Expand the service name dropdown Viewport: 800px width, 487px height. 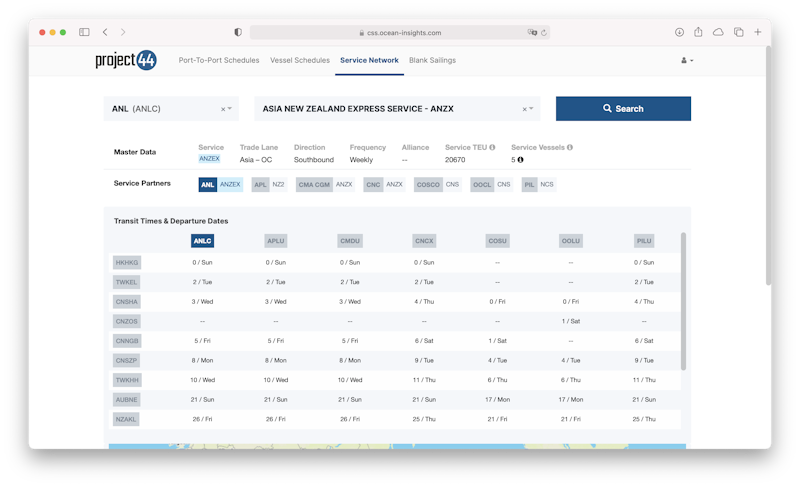532,109
